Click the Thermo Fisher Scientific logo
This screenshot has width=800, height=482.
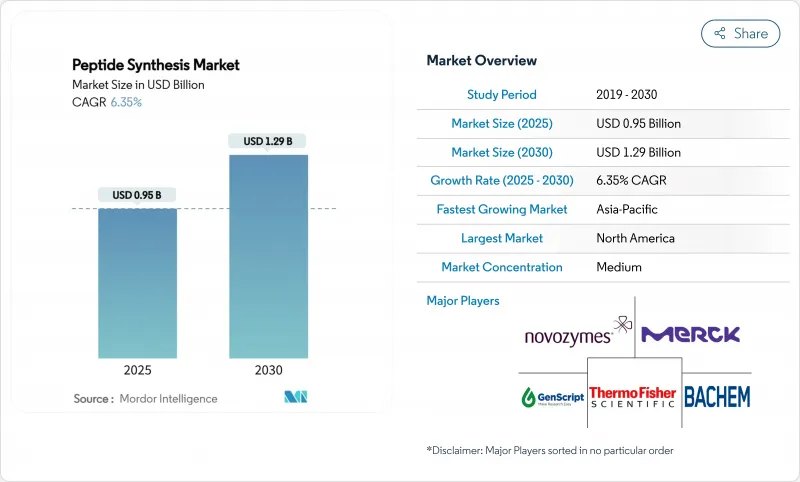[633, 397]
